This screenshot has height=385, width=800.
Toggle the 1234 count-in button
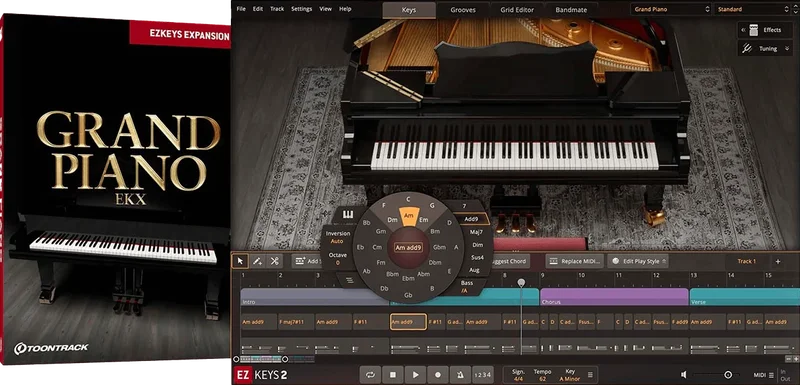click(482, 375)
